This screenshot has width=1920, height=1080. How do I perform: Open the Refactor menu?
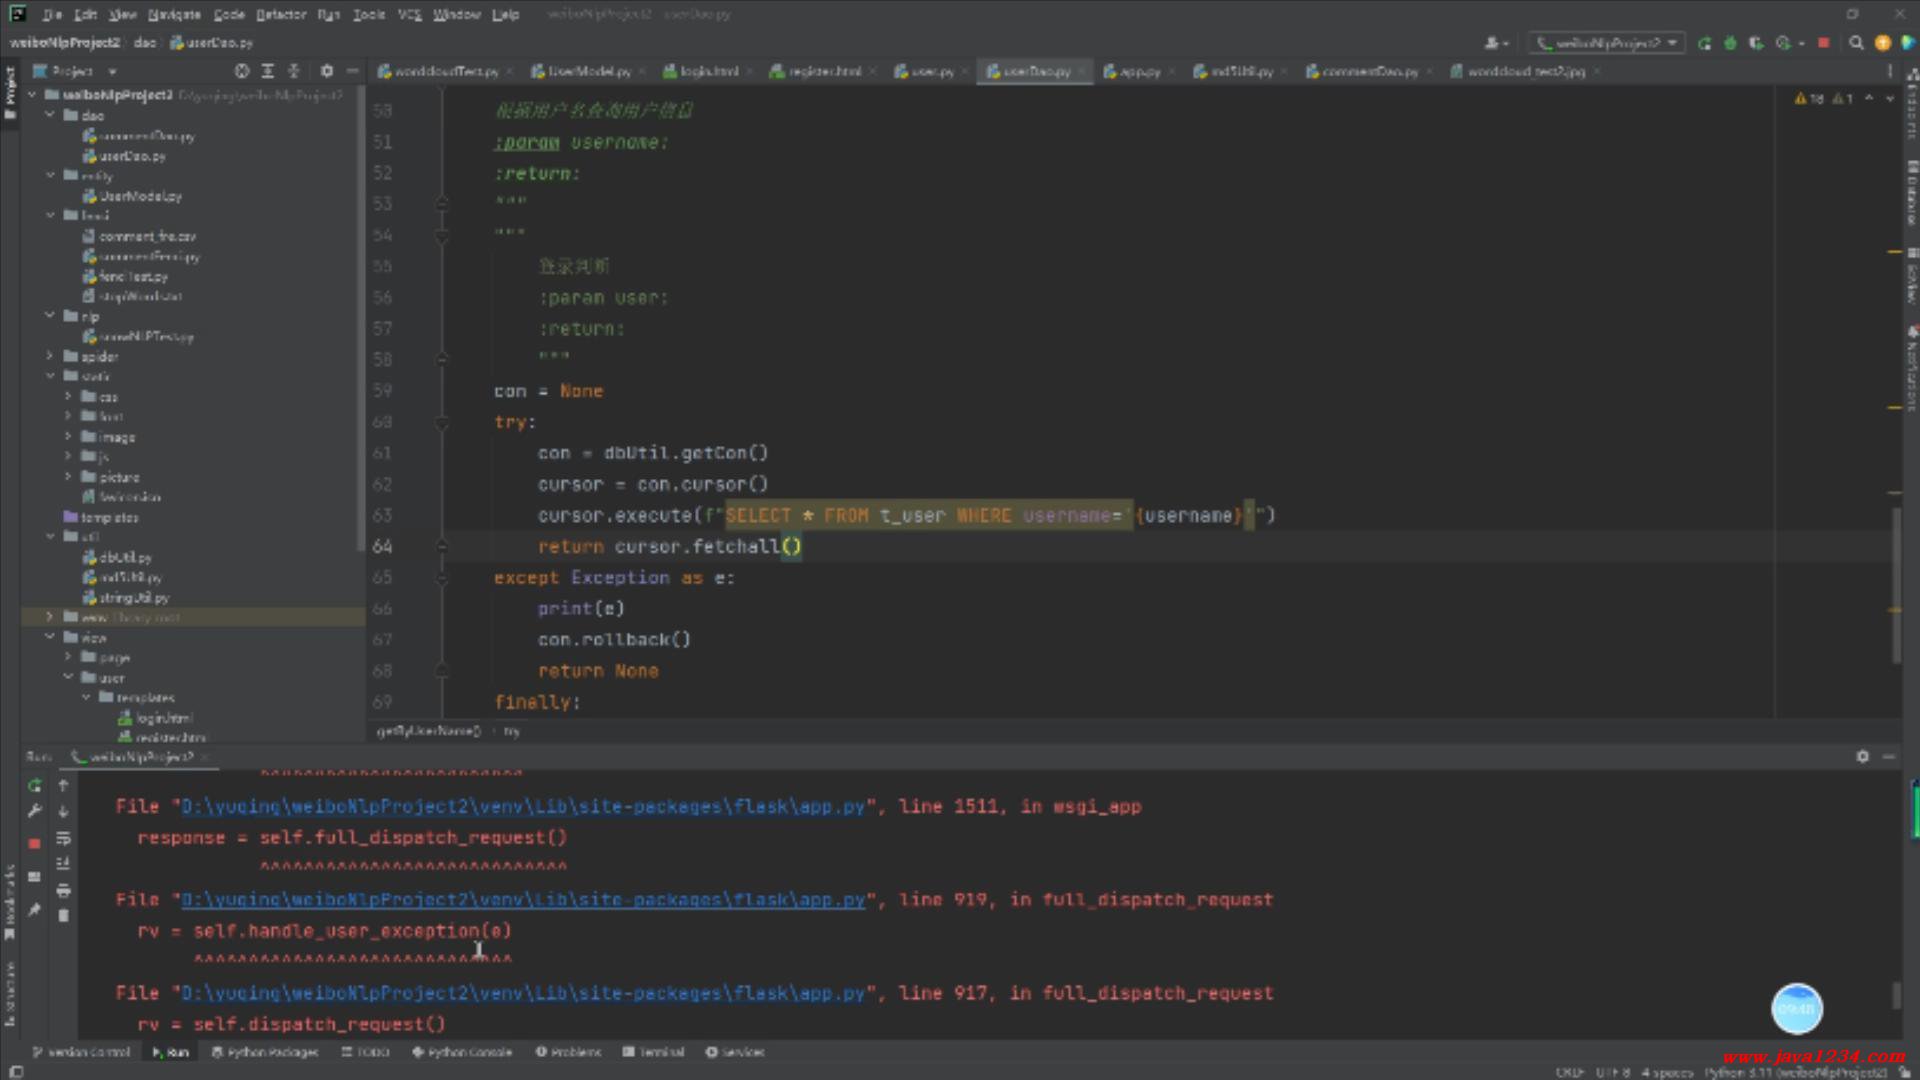[280, 14]
